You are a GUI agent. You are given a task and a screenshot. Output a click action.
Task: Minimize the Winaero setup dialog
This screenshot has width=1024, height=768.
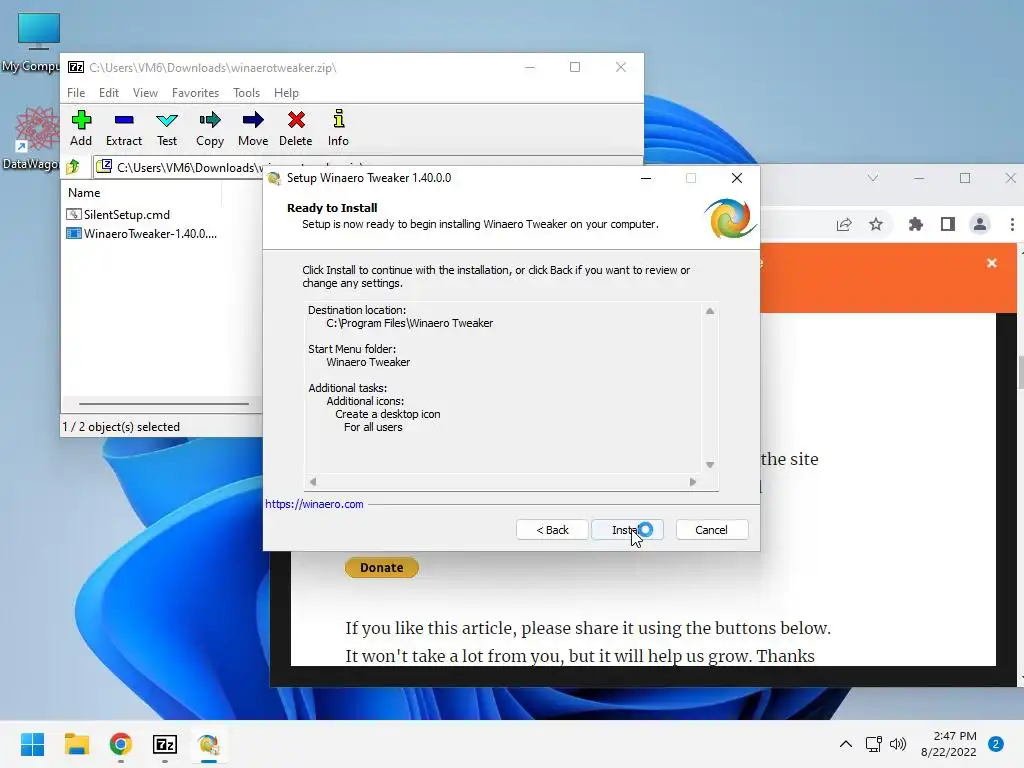(x=646, y=178)
